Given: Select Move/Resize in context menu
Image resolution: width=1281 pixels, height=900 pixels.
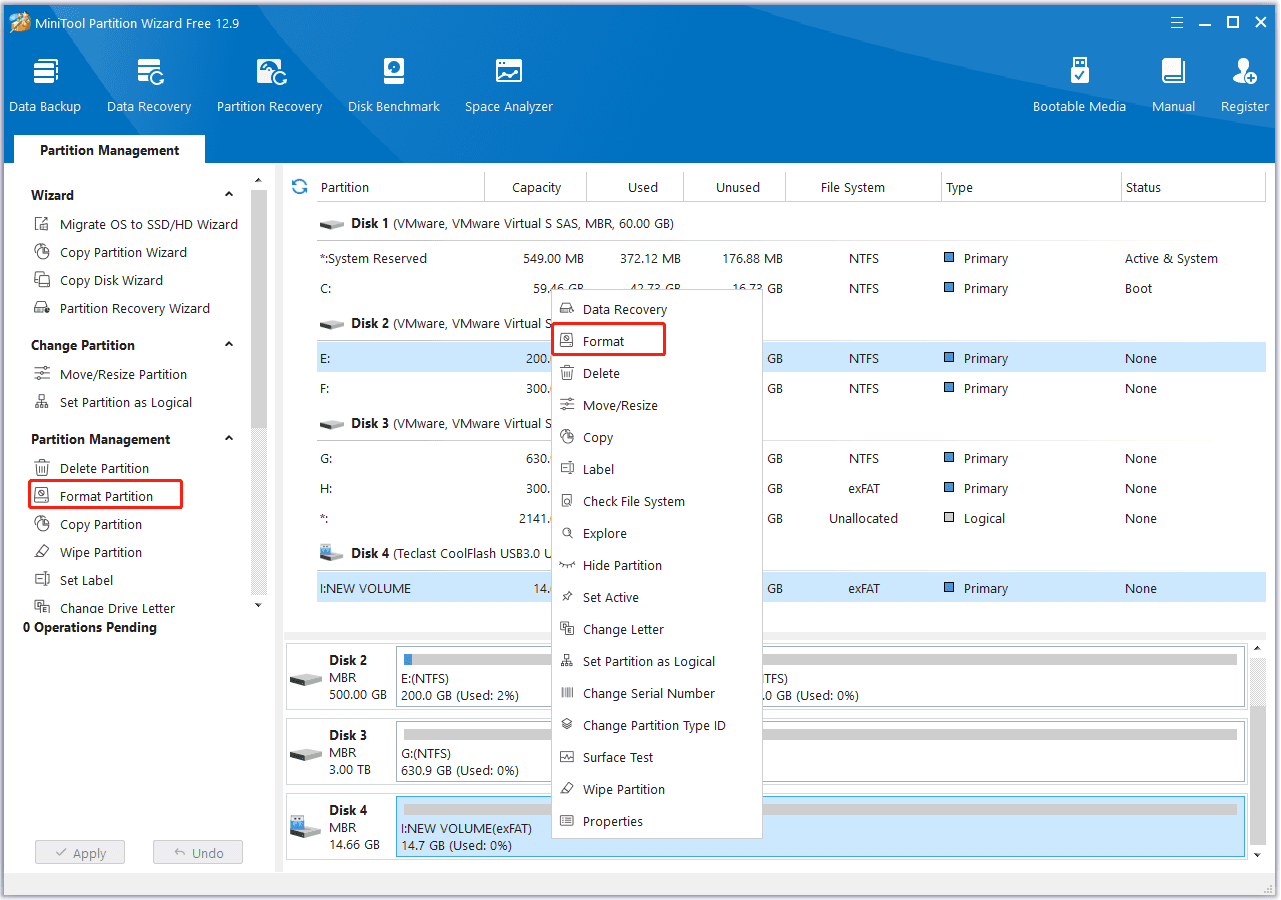Looking at the screenshot, I should [657, 405].
